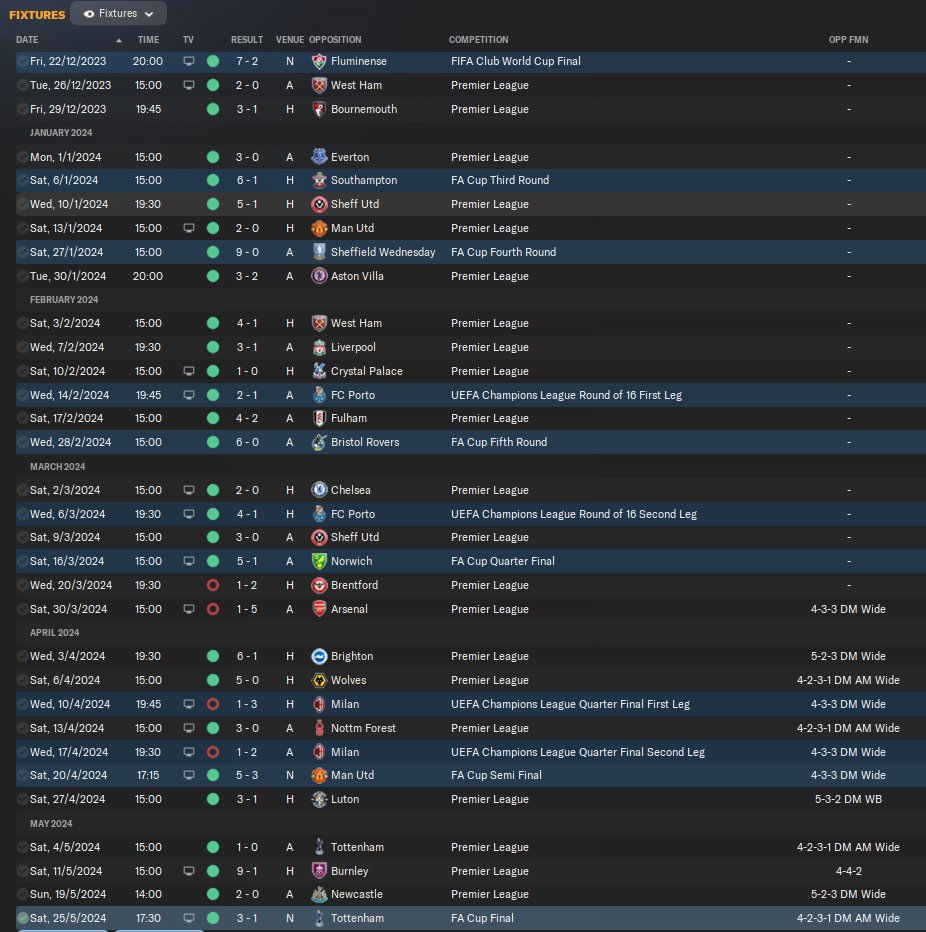The image size is (926, 932).
Task: Click the Burnley club badge
Action: pos(319,871)
